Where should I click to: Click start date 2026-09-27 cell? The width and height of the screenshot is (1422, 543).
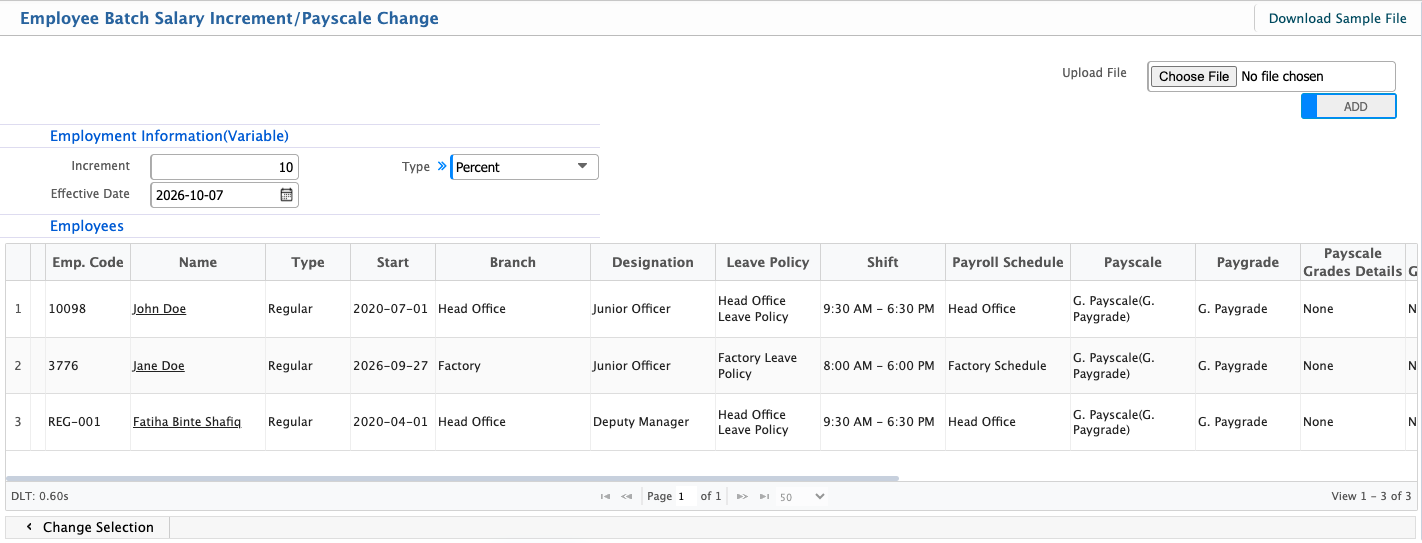tap(393, 366)
